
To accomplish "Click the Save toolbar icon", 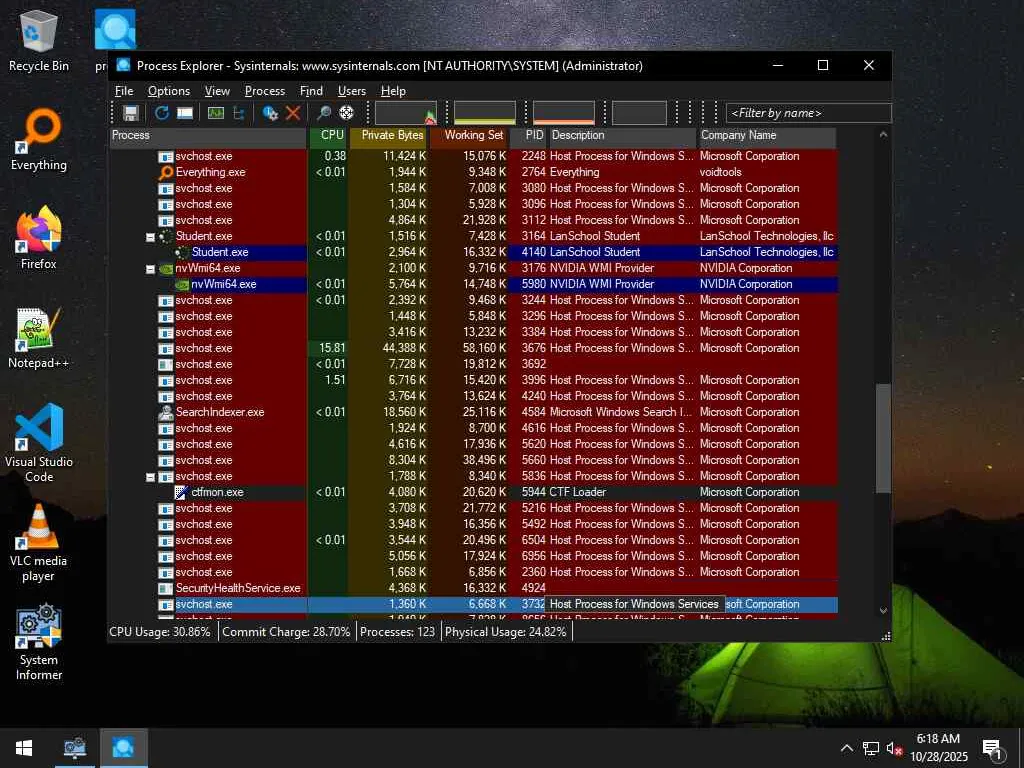I will [x=131, y=113].
